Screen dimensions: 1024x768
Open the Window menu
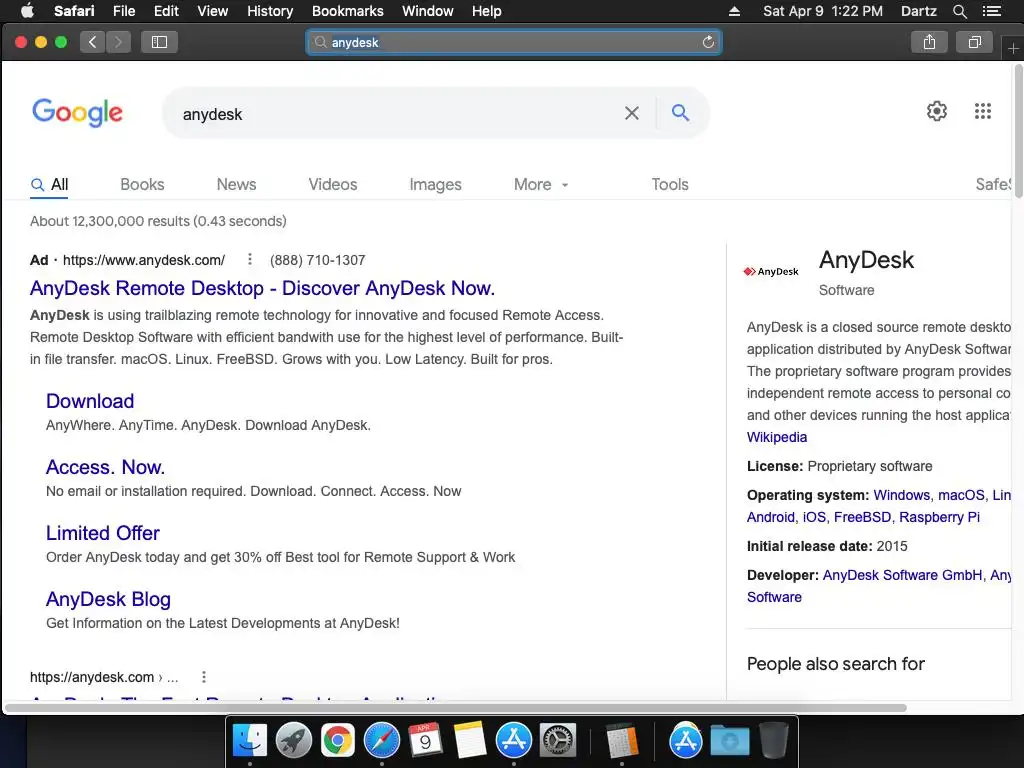click(x=427, y=11)
